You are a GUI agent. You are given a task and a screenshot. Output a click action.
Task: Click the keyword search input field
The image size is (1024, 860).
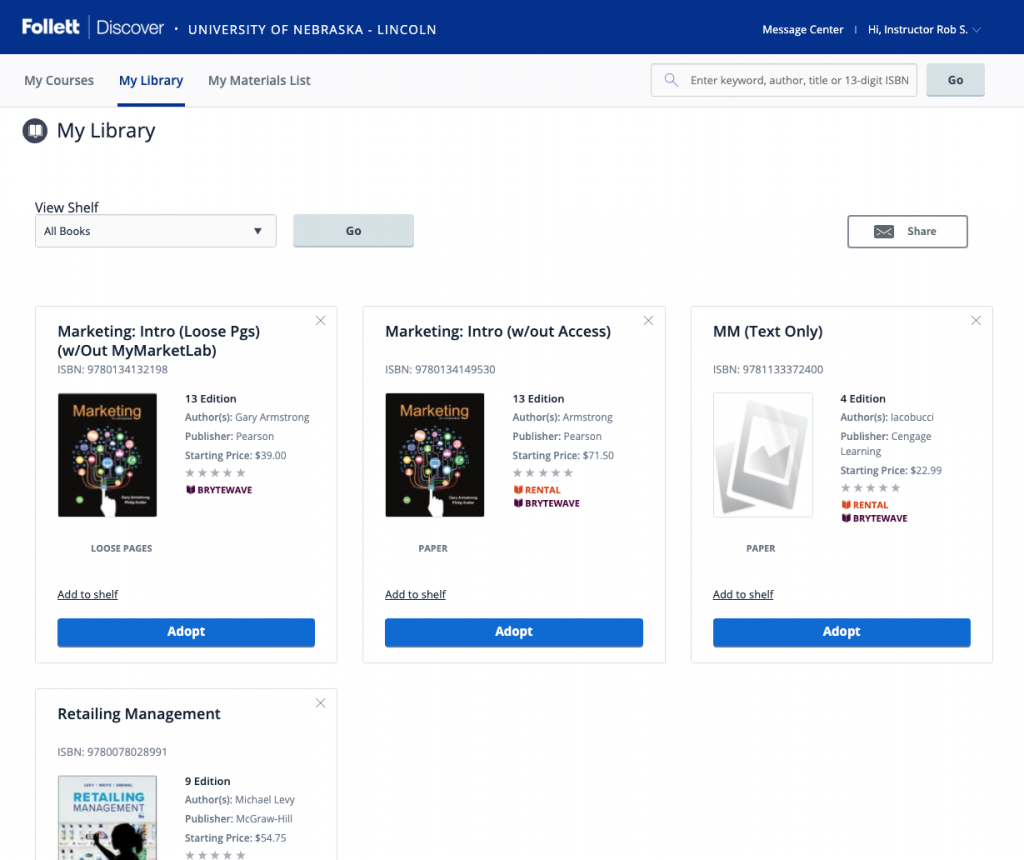coord(790,79)
